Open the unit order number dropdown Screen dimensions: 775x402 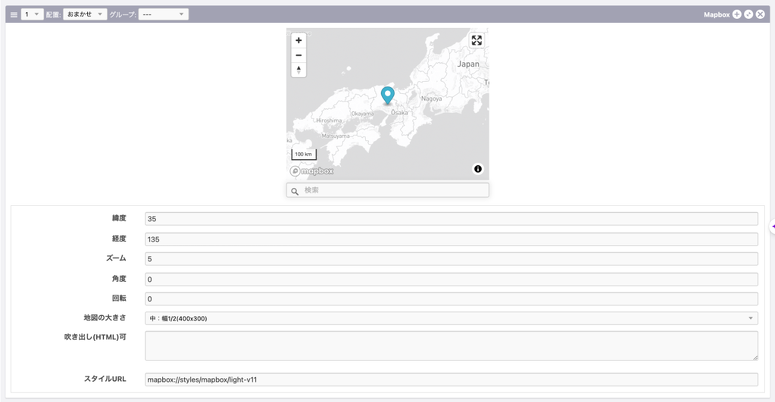pyautogui.click(x=32, y=15)
